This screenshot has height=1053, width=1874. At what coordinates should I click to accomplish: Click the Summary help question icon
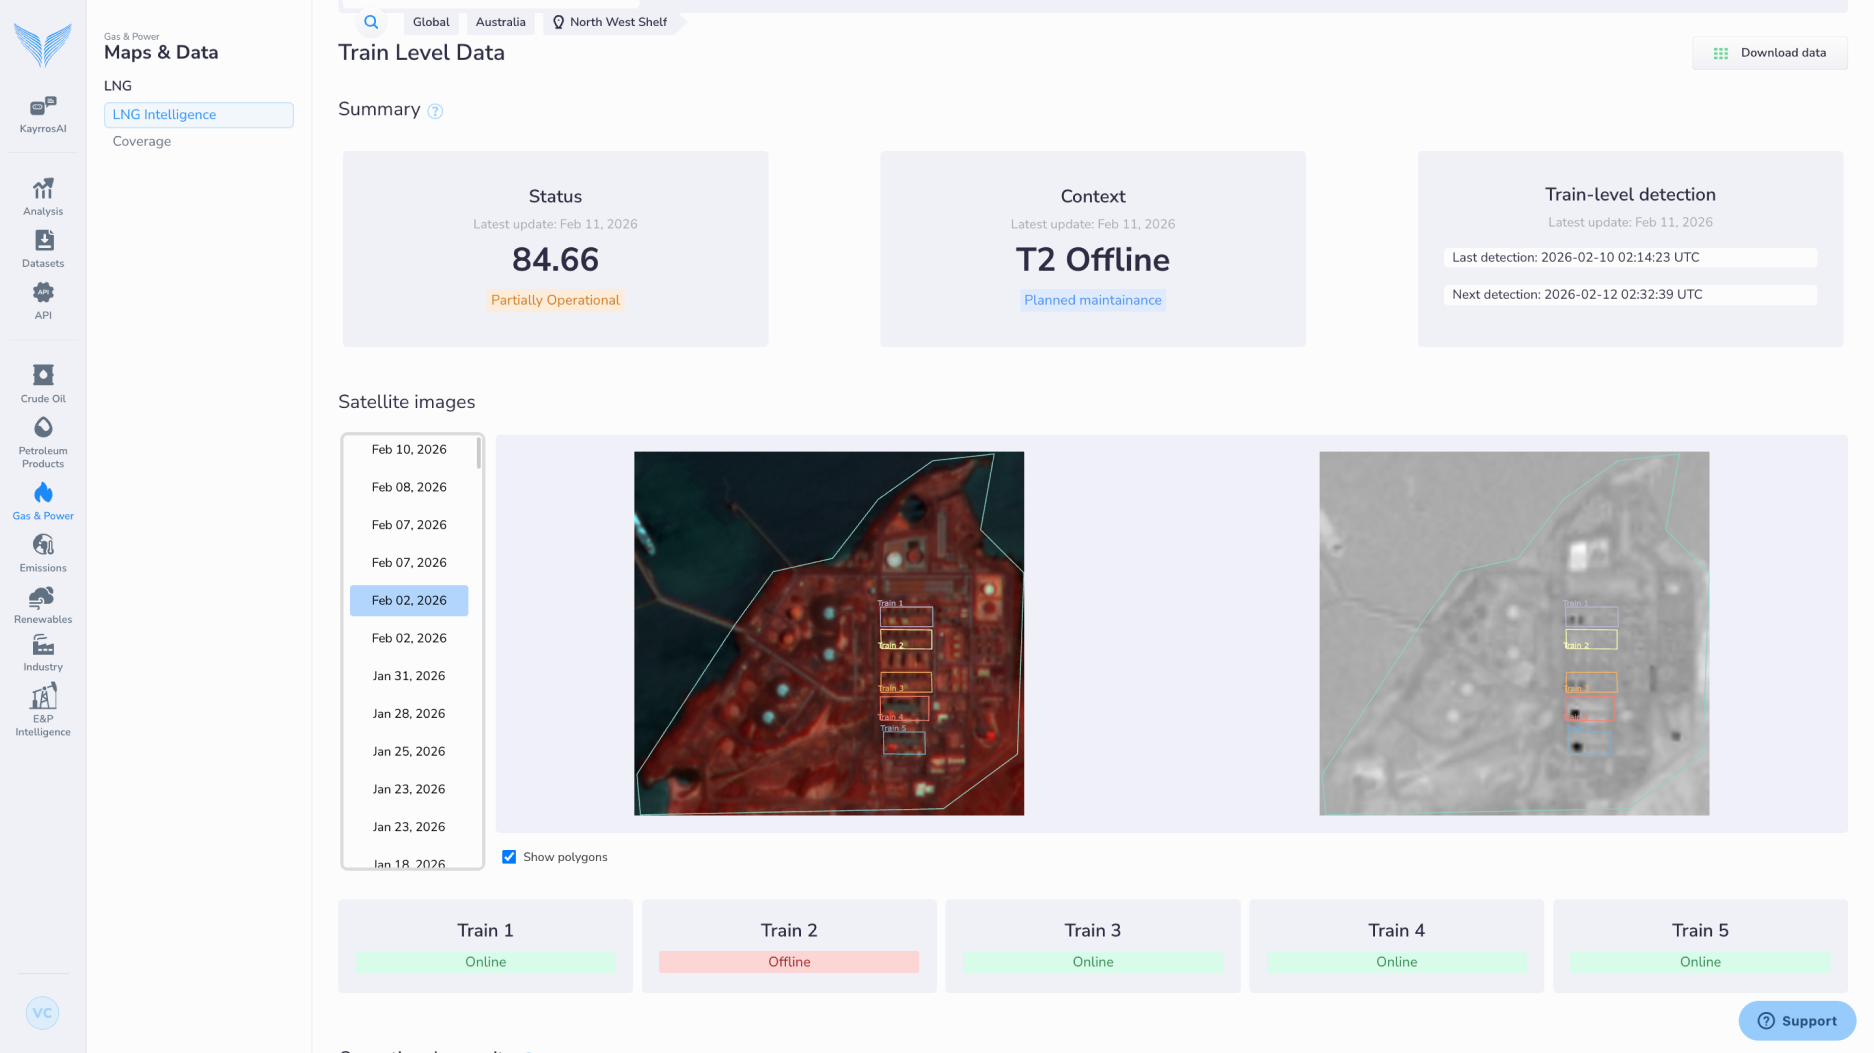(435, 111)
